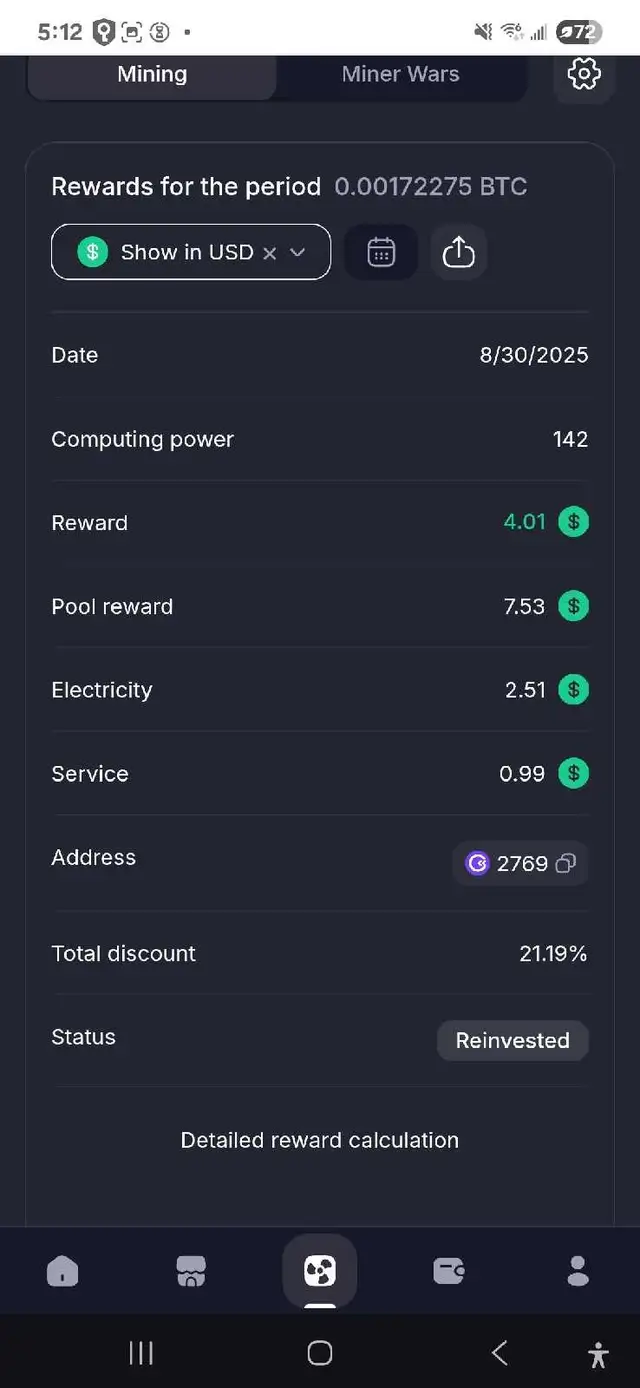
Task: Tap the green dollar icon next to Reward
Action: pyautogui.click(x=573, y=522)
